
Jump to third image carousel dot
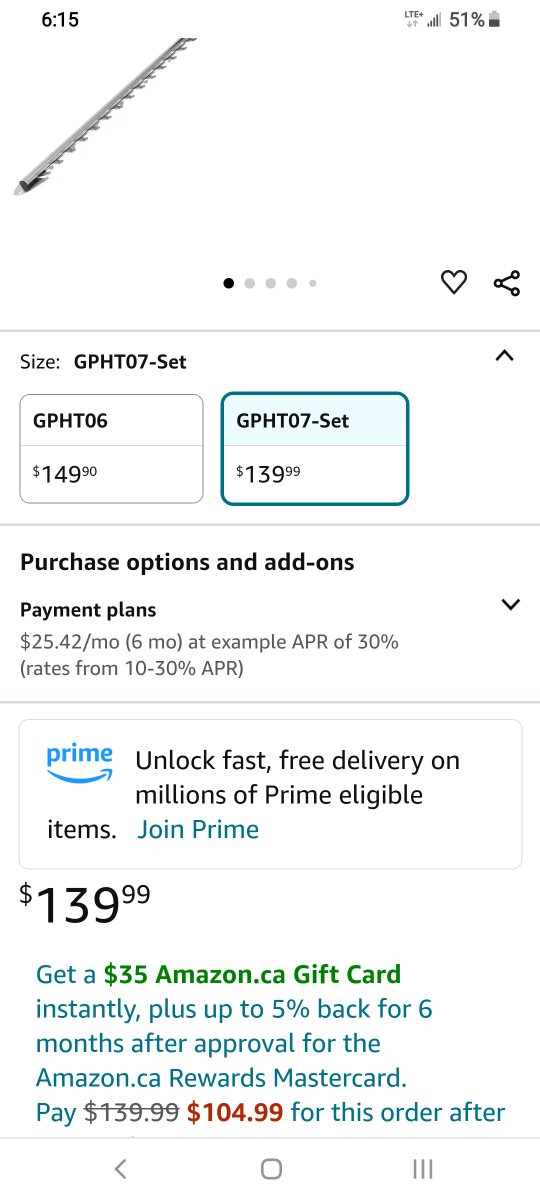(271, 283)
